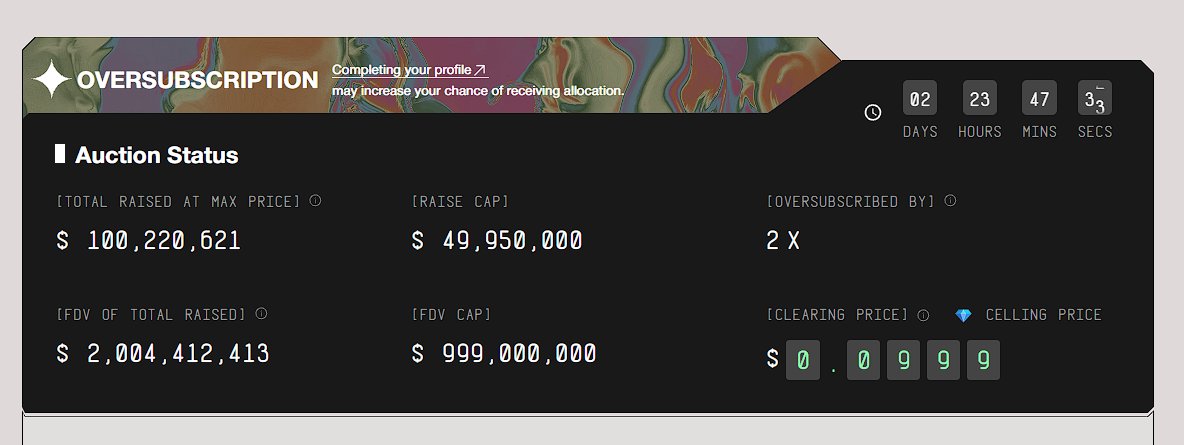Click info icon next to FDV of Total Raised
1184x445 pixels.
point(261,314)
